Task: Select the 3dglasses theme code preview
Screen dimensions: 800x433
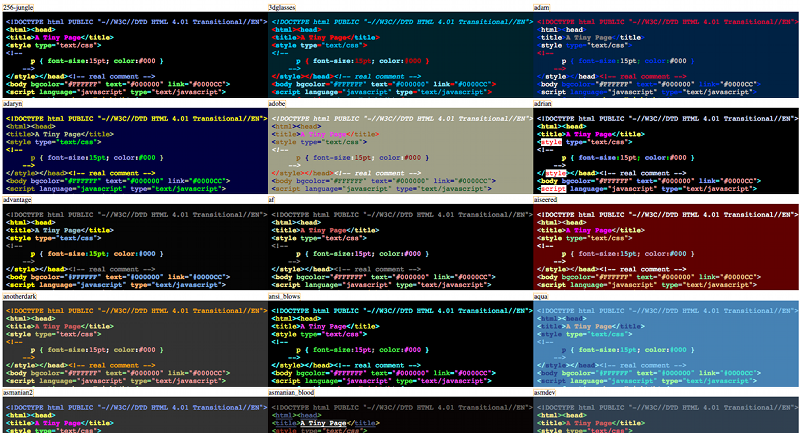Action: pyautogui.click(x=399, y=54)
